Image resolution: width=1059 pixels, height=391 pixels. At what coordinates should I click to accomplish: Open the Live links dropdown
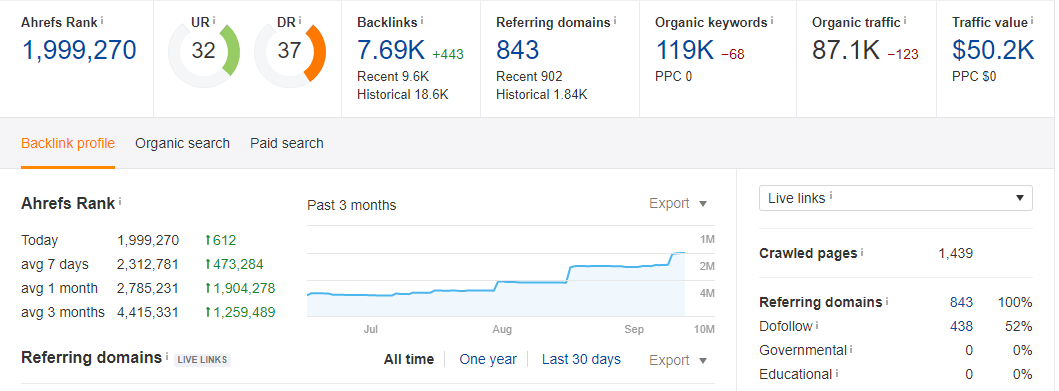pos(896,198)
